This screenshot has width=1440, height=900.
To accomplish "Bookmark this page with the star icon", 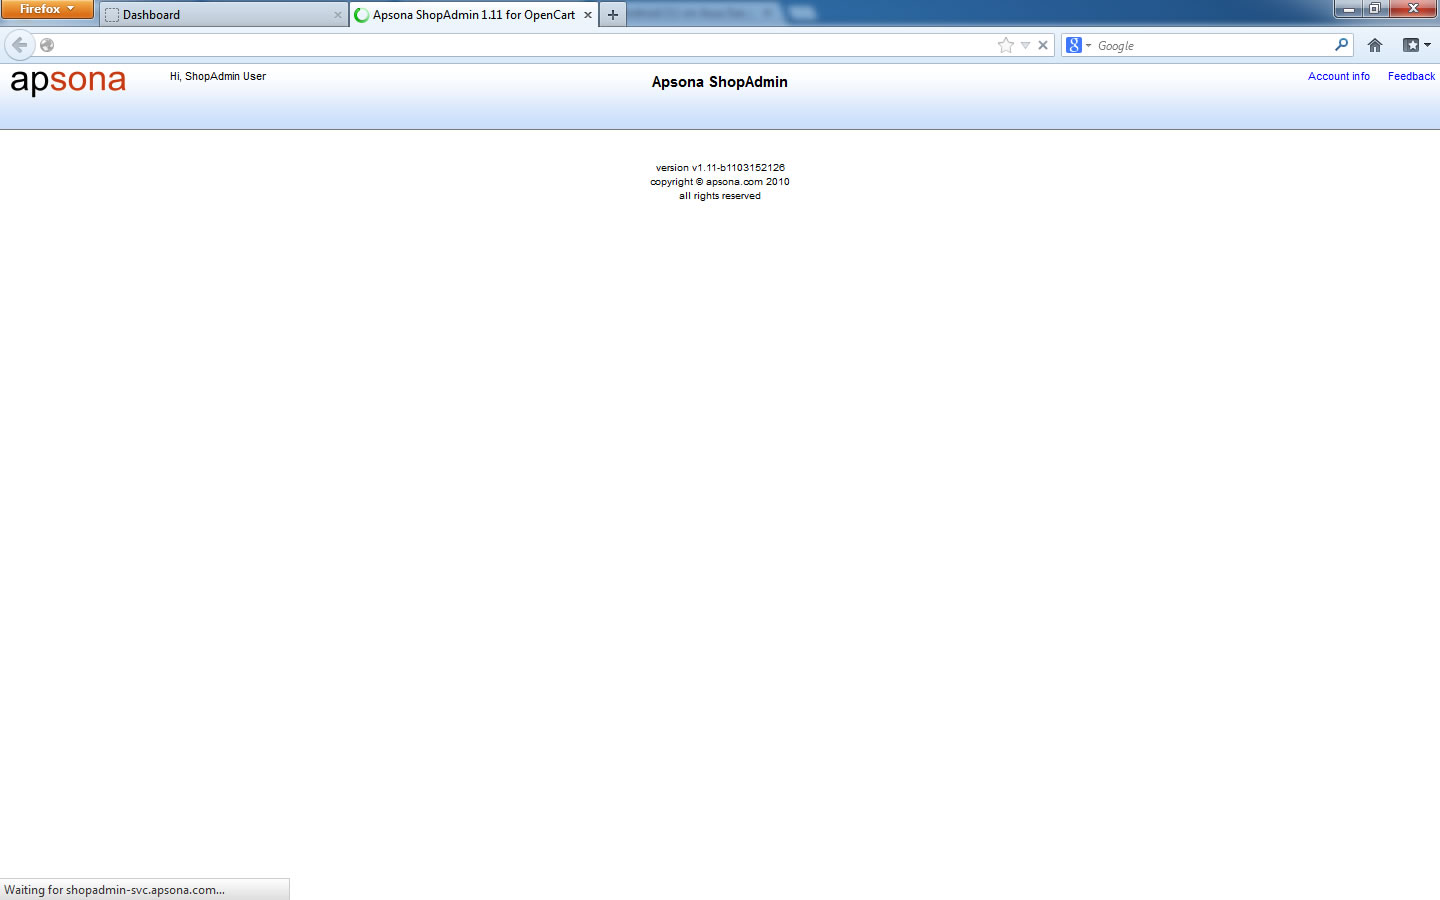I will pos(1006,45).
